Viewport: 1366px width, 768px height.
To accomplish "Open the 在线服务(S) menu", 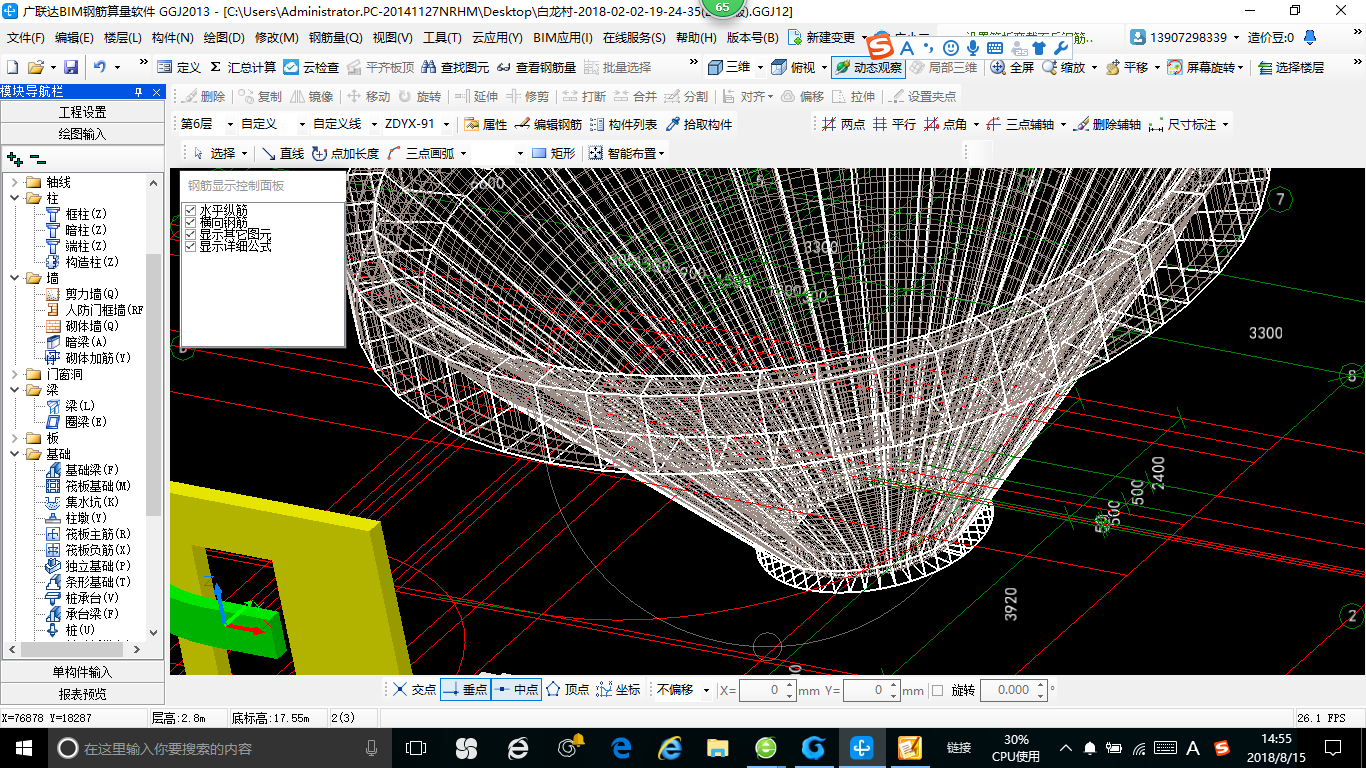I will coord(634,38).
